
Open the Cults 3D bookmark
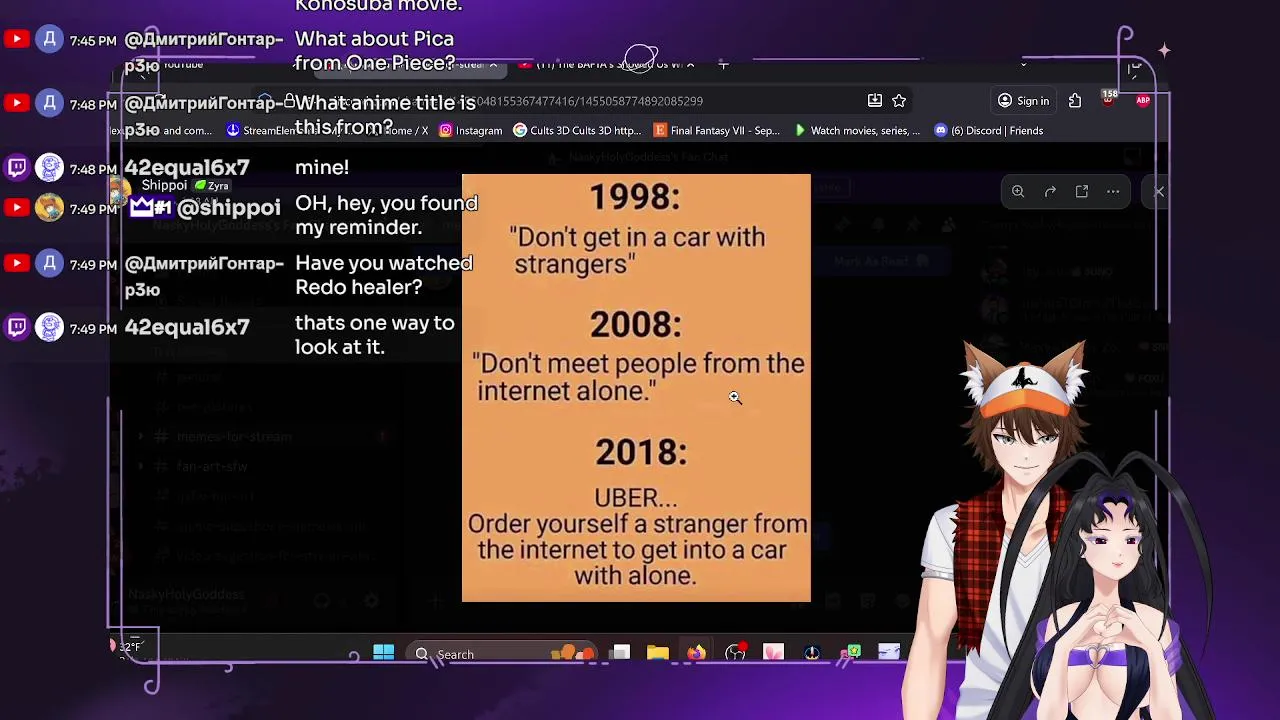coord(577,131)
